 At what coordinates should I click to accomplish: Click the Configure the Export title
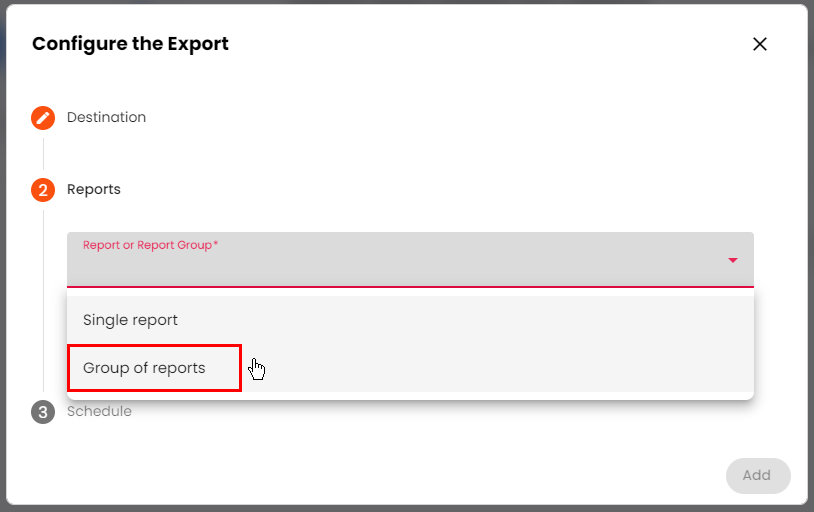click(130, 44)
